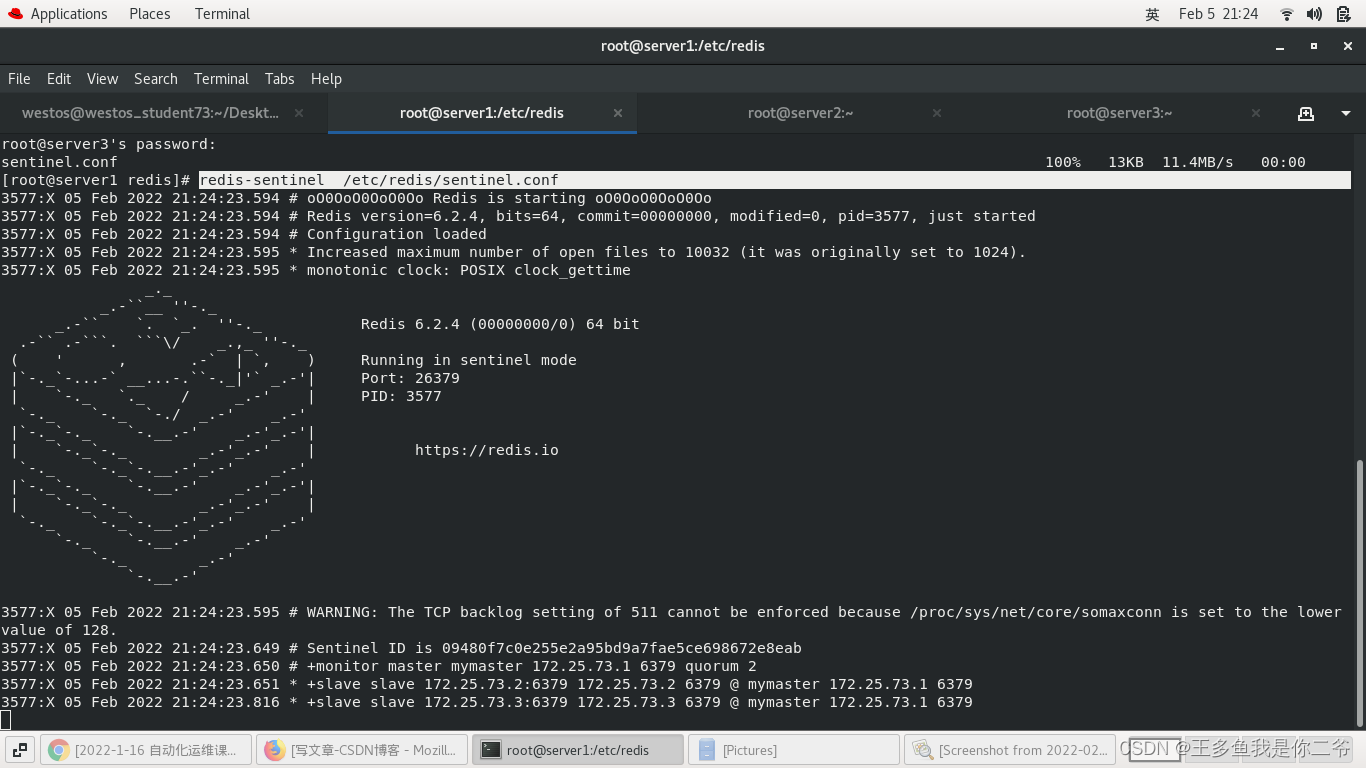Switch to root@server2:~ tab

click(x=800, y=113)
